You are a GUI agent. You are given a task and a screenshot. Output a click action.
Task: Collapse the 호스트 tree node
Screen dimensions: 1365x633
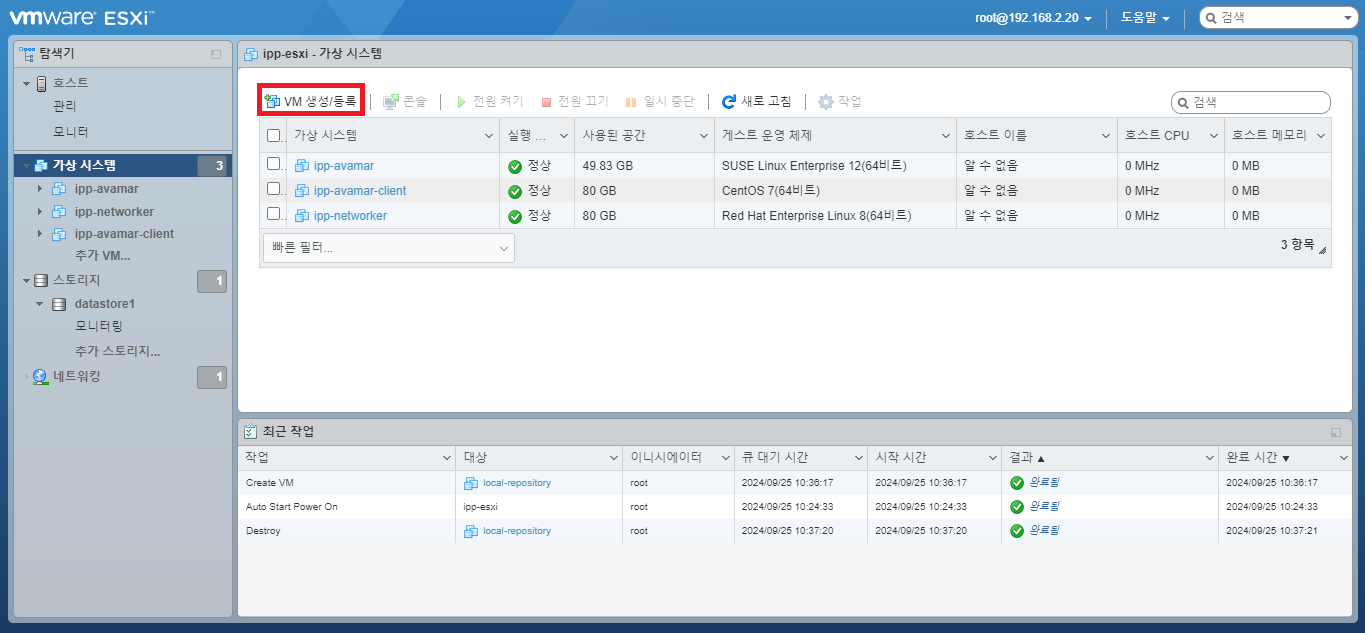coord(27,83)
